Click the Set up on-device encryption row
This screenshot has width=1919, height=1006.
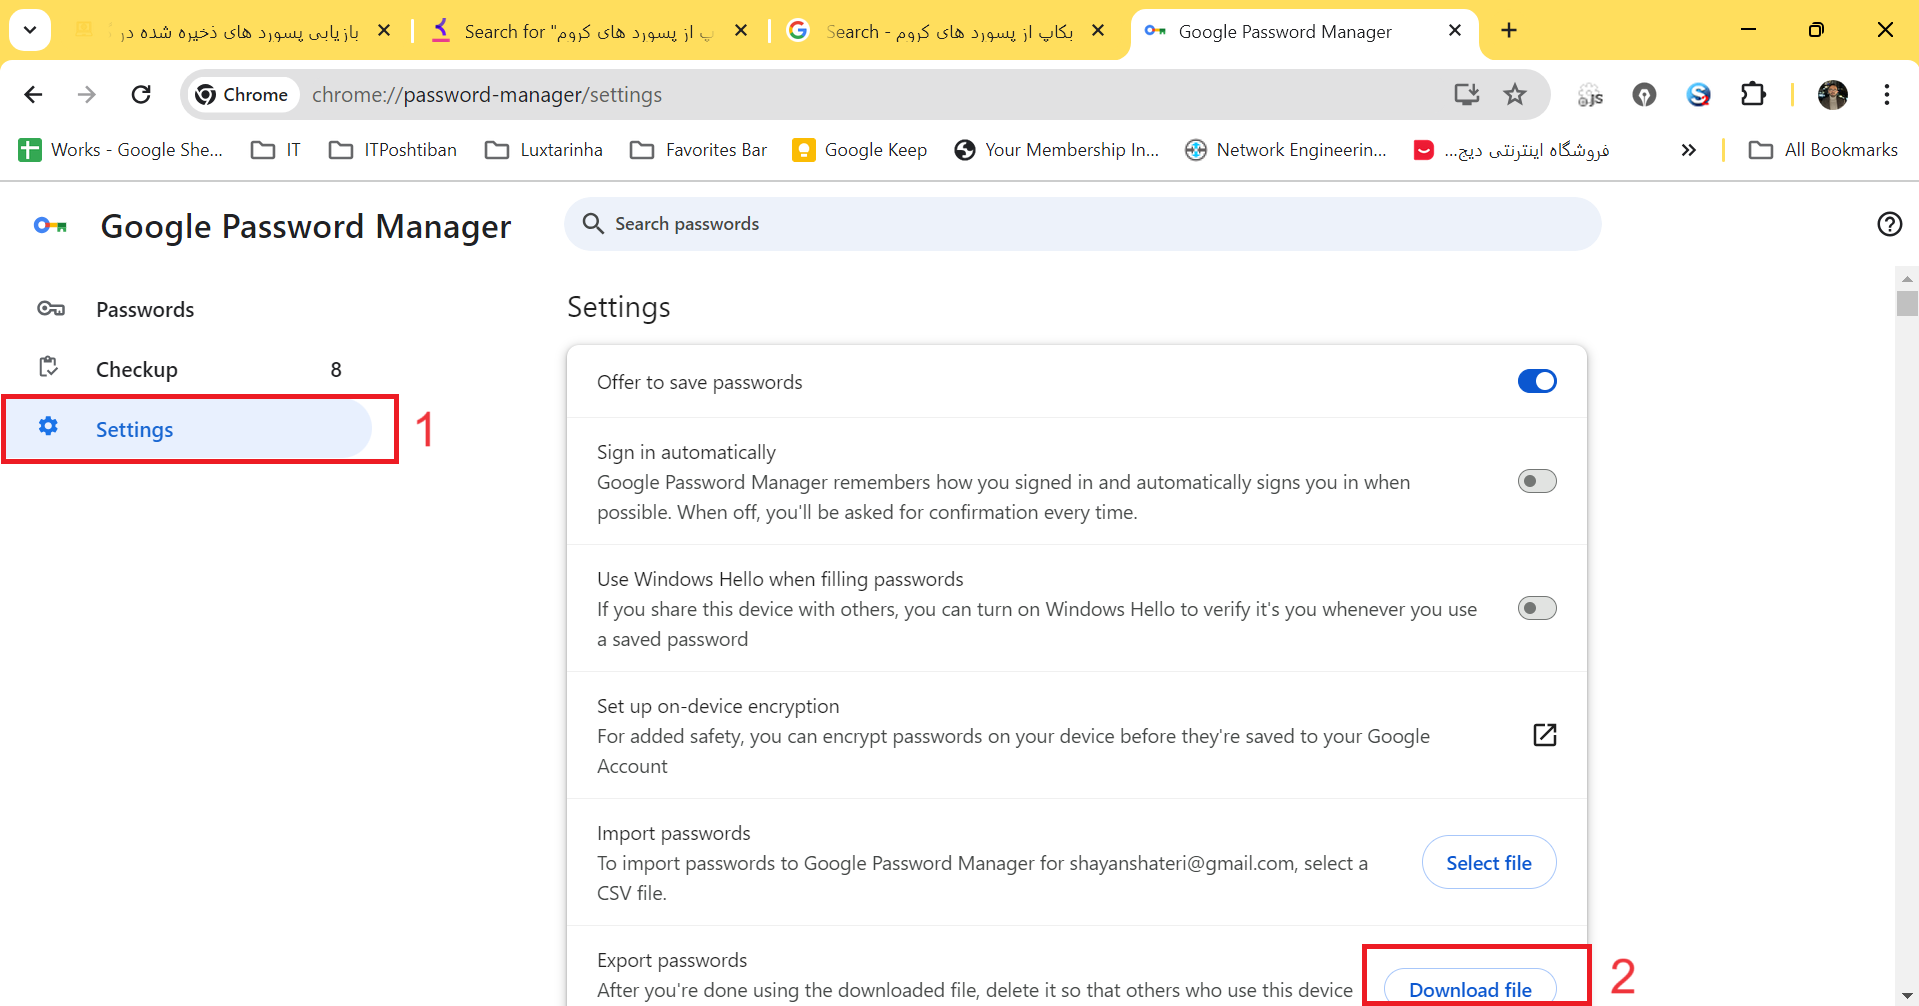[x=1077, y=735]
